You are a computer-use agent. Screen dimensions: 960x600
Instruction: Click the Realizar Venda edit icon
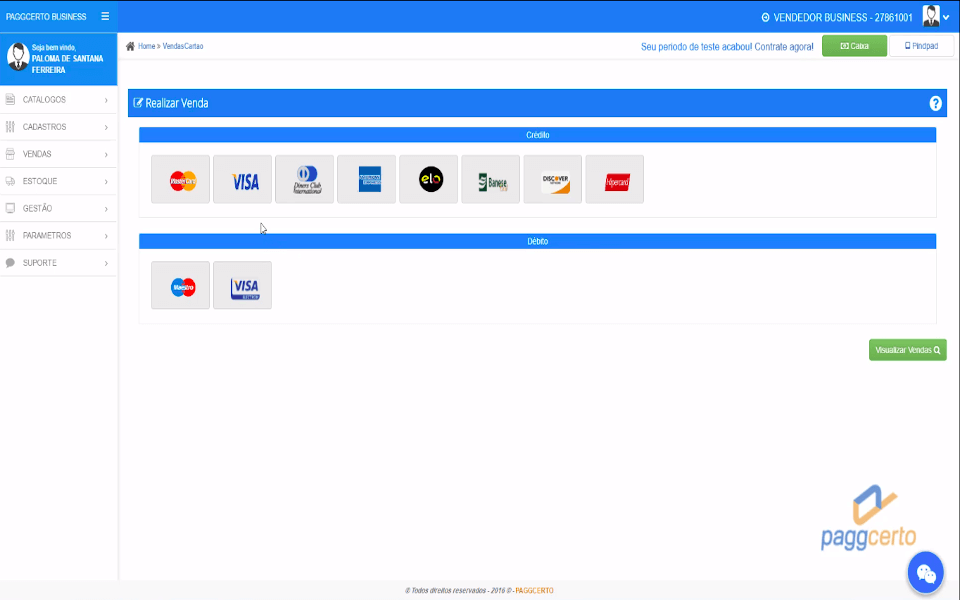(138, 103)
